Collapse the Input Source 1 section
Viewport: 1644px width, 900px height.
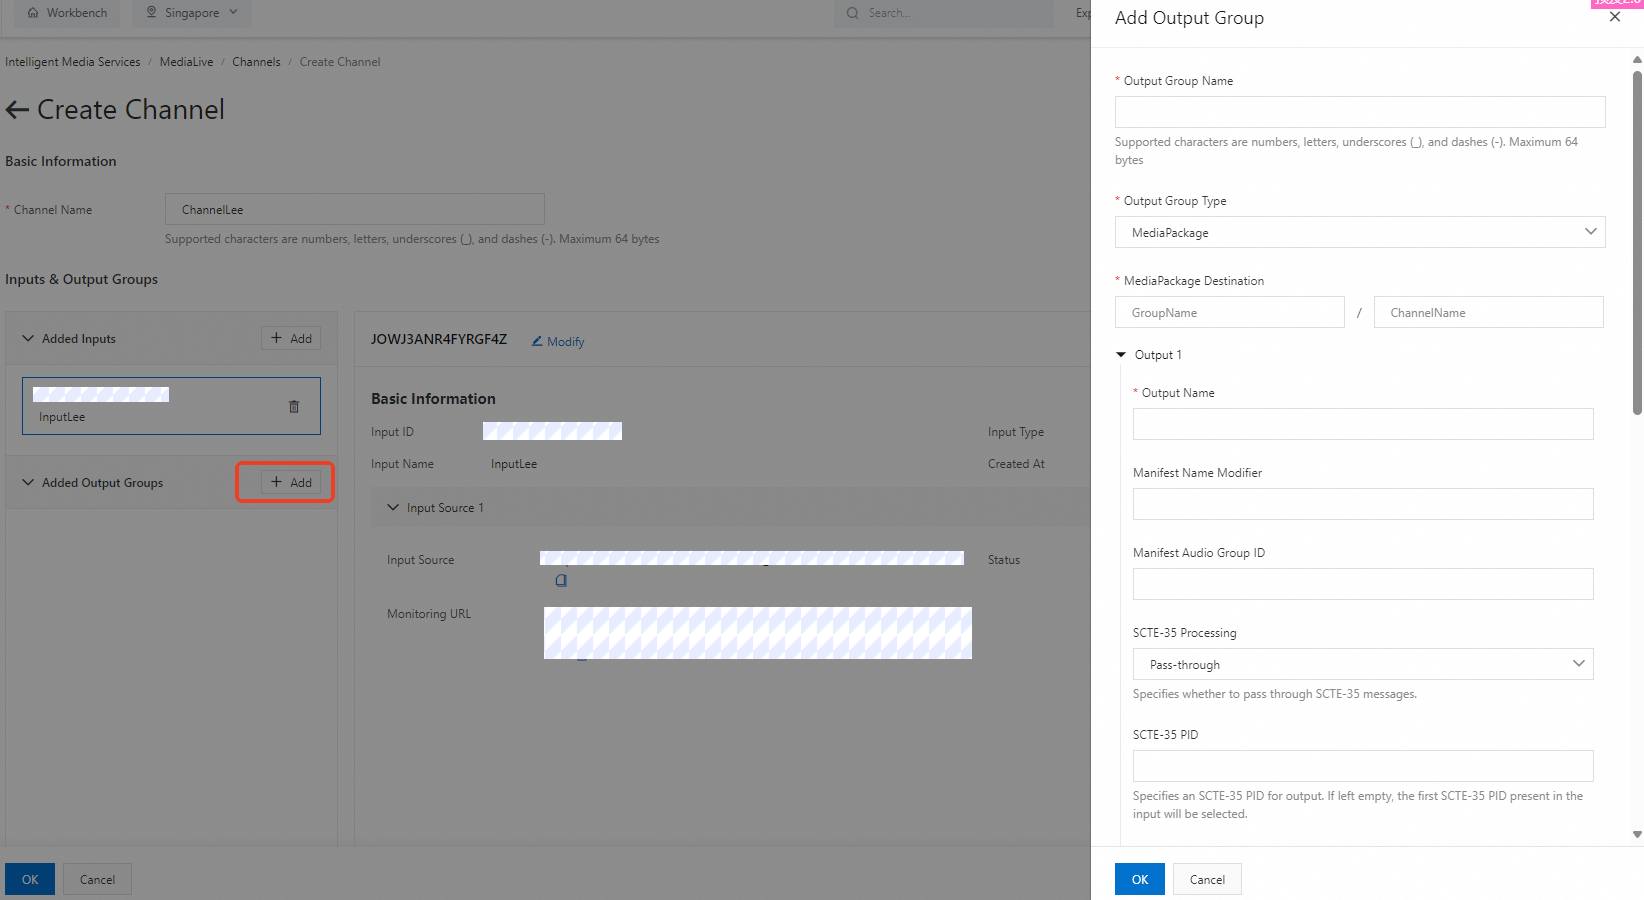pyautogui.click(x=393, y=507)
